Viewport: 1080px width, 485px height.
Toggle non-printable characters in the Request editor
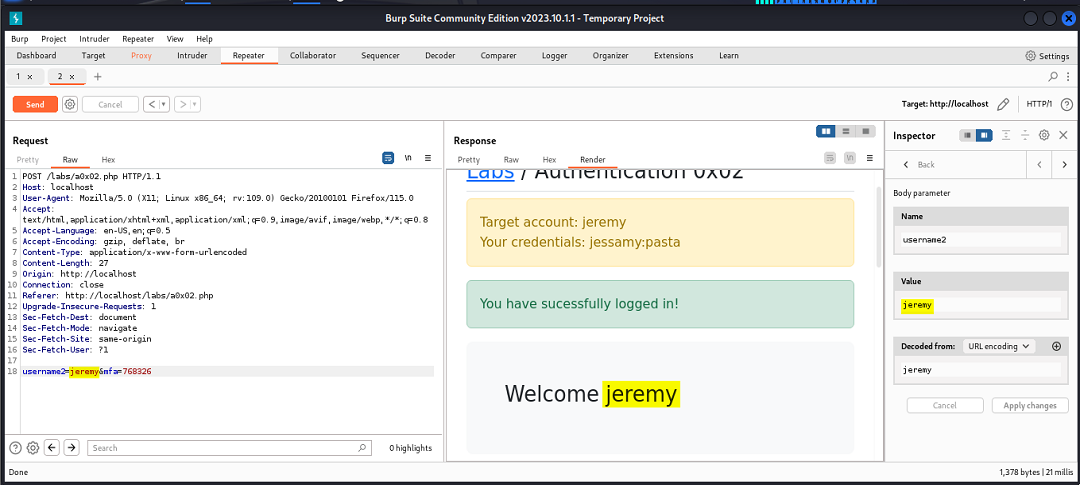click(x=408, y=158)
